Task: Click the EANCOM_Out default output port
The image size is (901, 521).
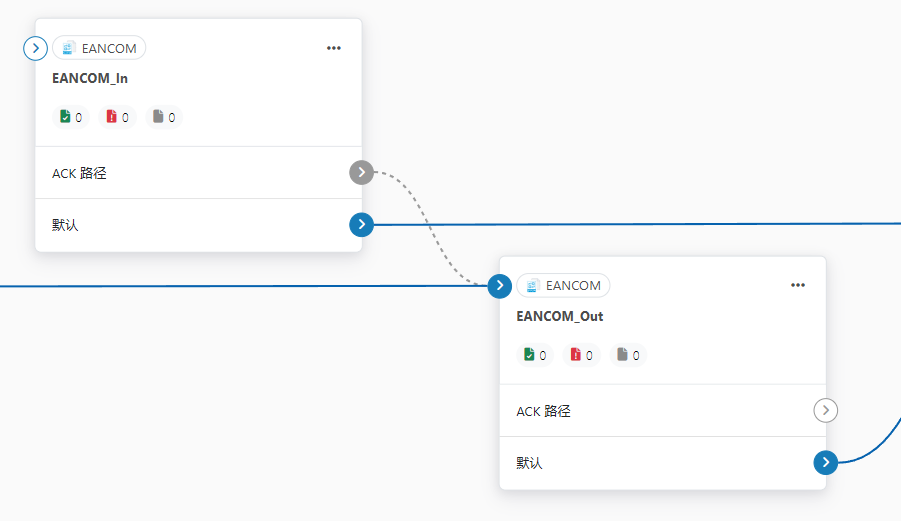Action: point(825,462)
